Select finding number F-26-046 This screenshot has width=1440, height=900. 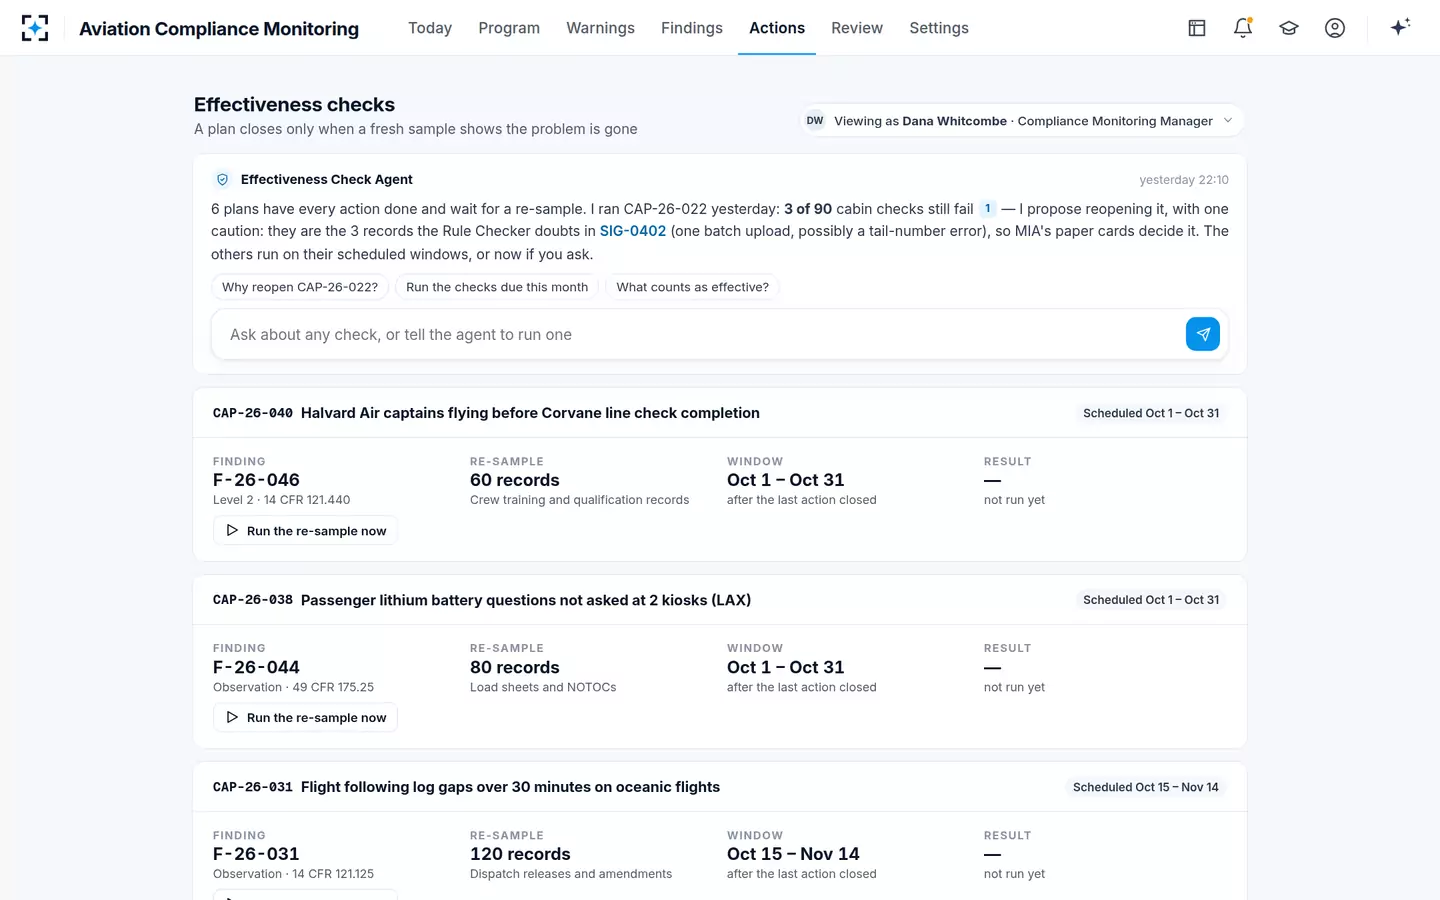coord(256,480)
